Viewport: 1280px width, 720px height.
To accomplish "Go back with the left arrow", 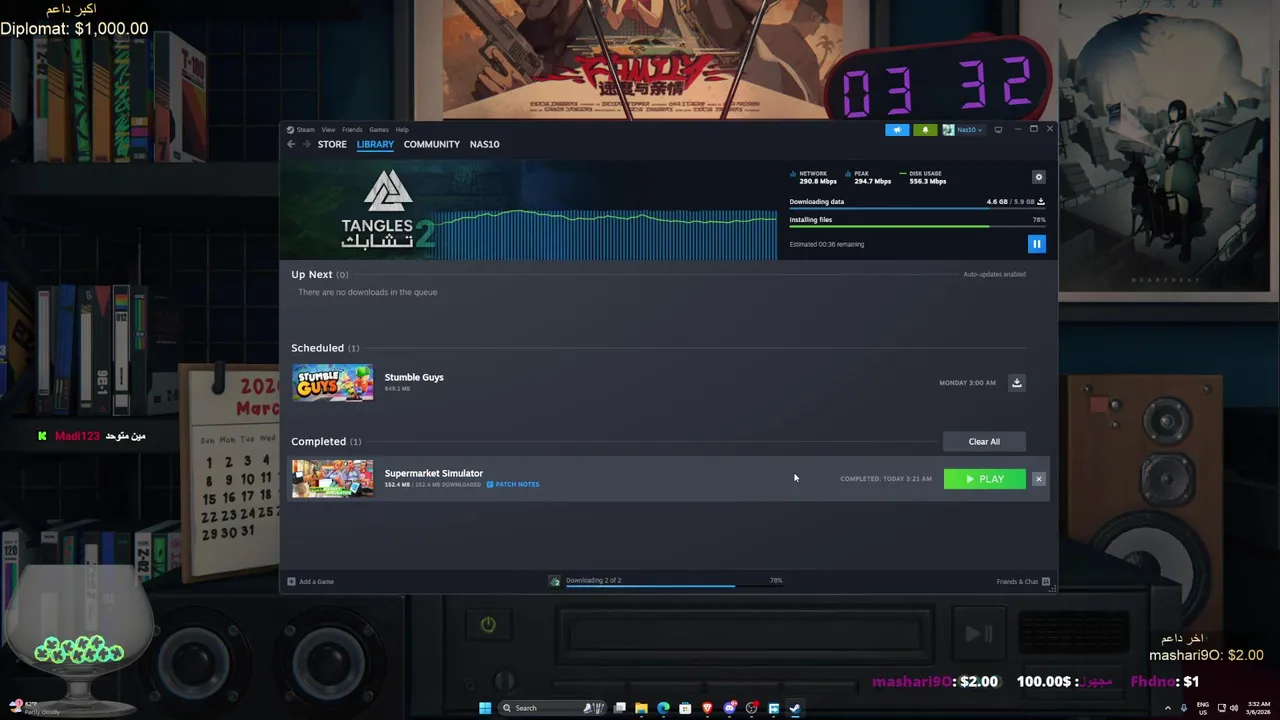I will click(x=291, y=144).
